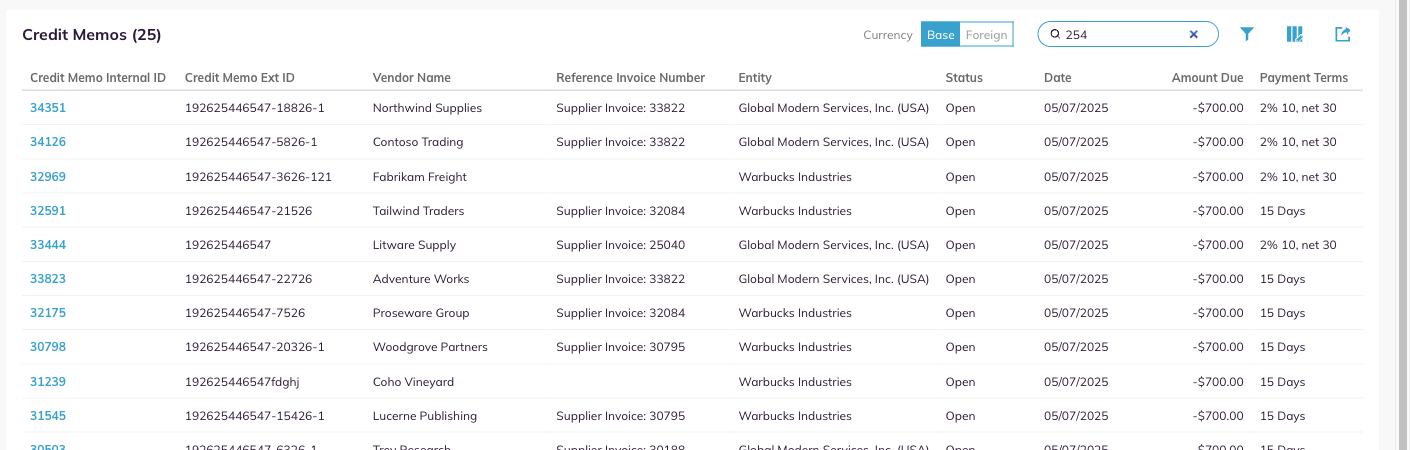Screen dimensions: 1410x450
Task: Select vendor Contoso Trading
Action: [x=418, y=142]
